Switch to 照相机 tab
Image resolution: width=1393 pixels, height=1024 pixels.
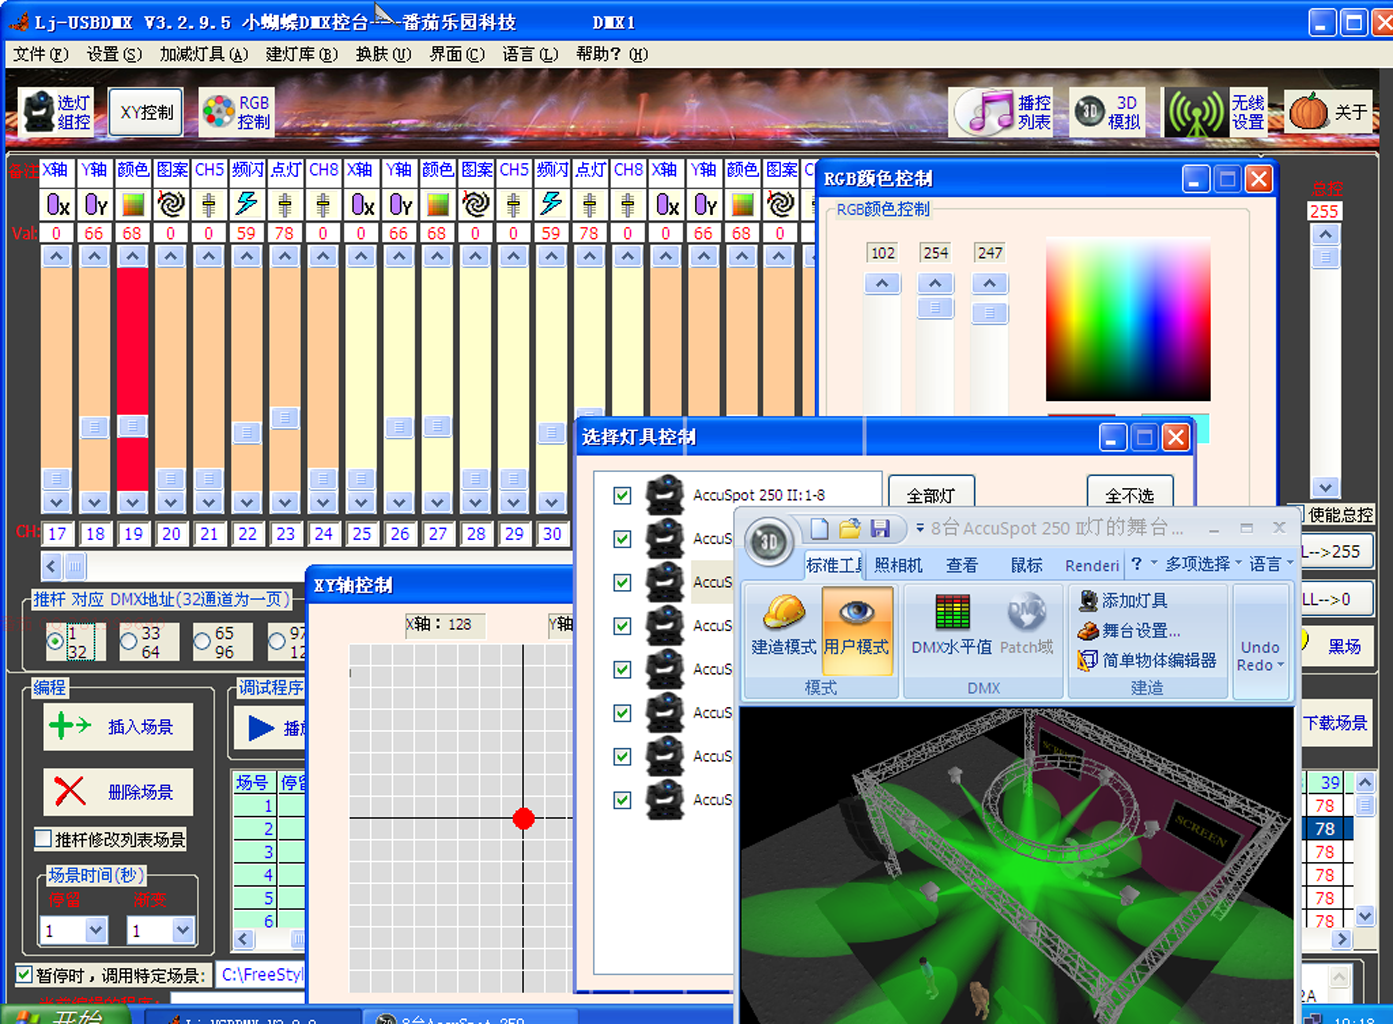(x=898, y=565)
